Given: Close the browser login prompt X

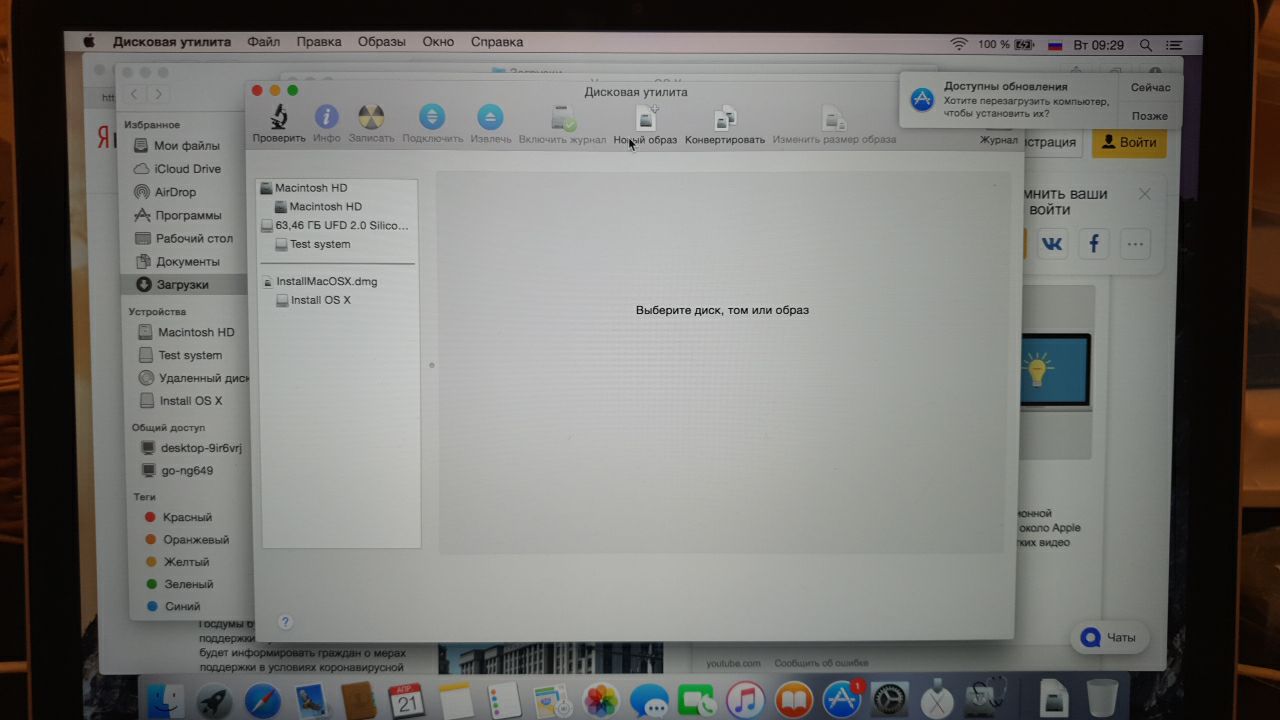Looking at the screenshot, I should click(1145, 194).
